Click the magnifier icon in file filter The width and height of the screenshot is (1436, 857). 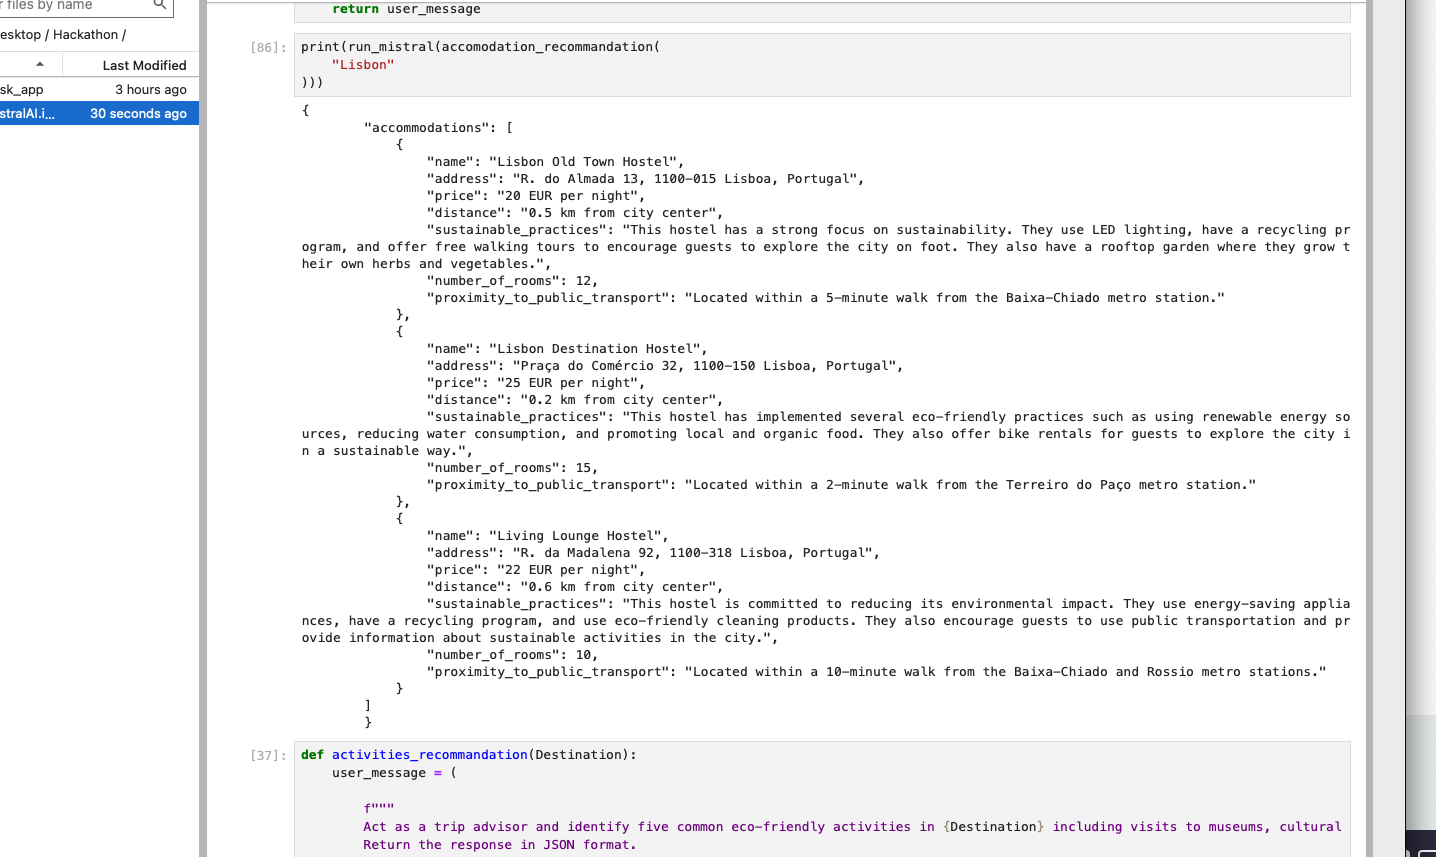159,5
